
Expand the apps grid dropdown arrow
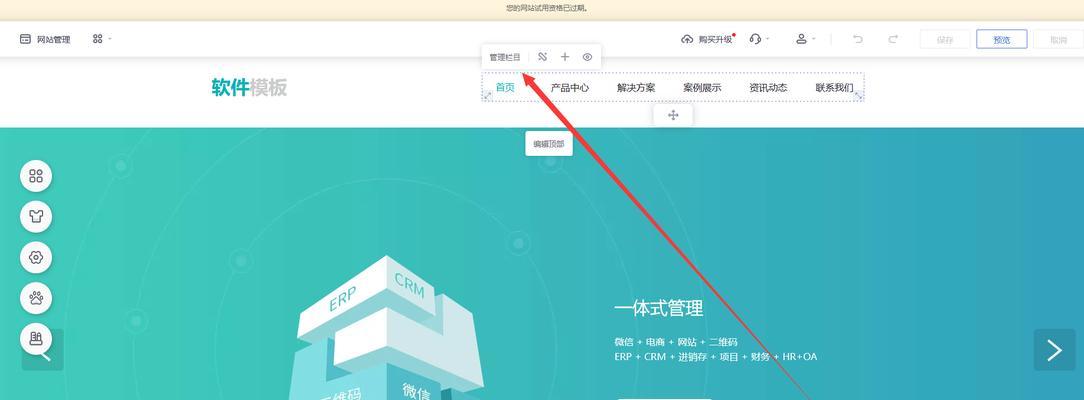click(x=110, y=39)
